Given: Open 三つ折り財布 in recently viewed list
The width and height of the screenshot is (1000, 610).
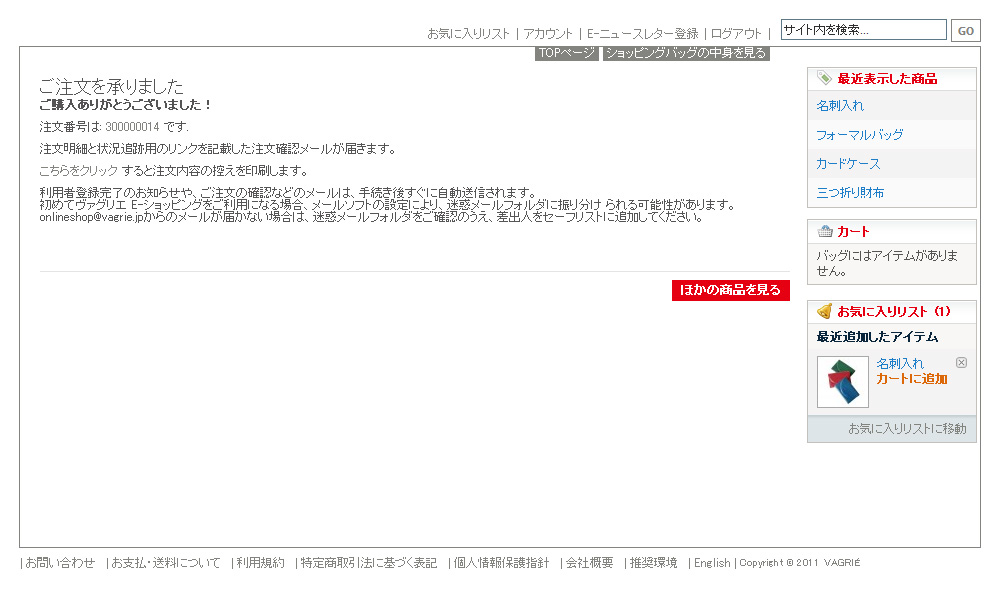Looking at the screenshot, I should point(850,193).
